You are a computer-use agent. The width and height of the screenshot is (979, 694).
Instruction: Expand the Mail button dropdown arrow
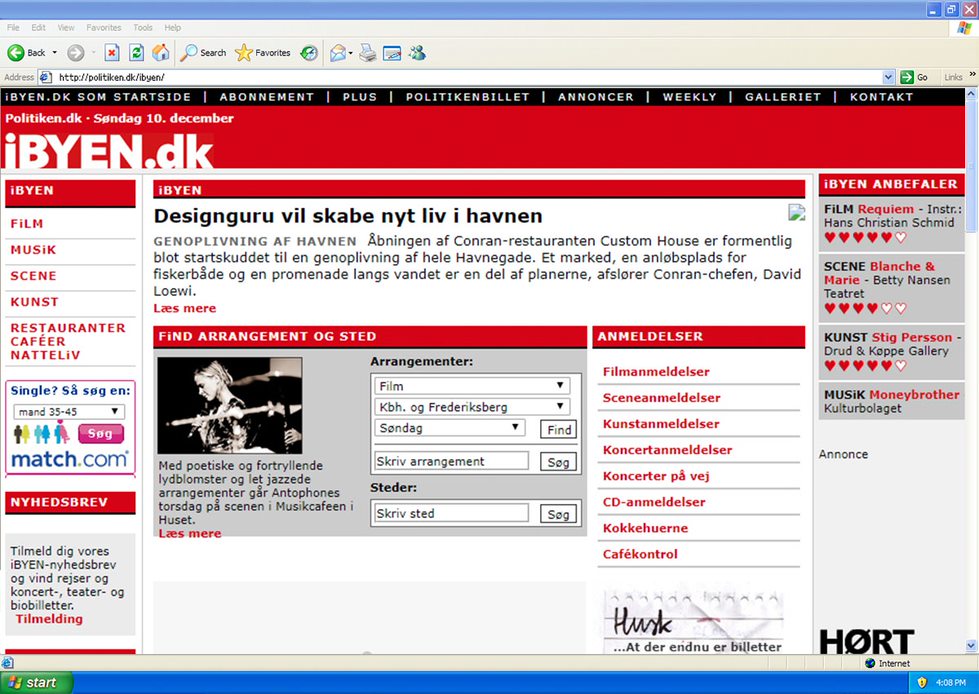[x=350, y=53]
